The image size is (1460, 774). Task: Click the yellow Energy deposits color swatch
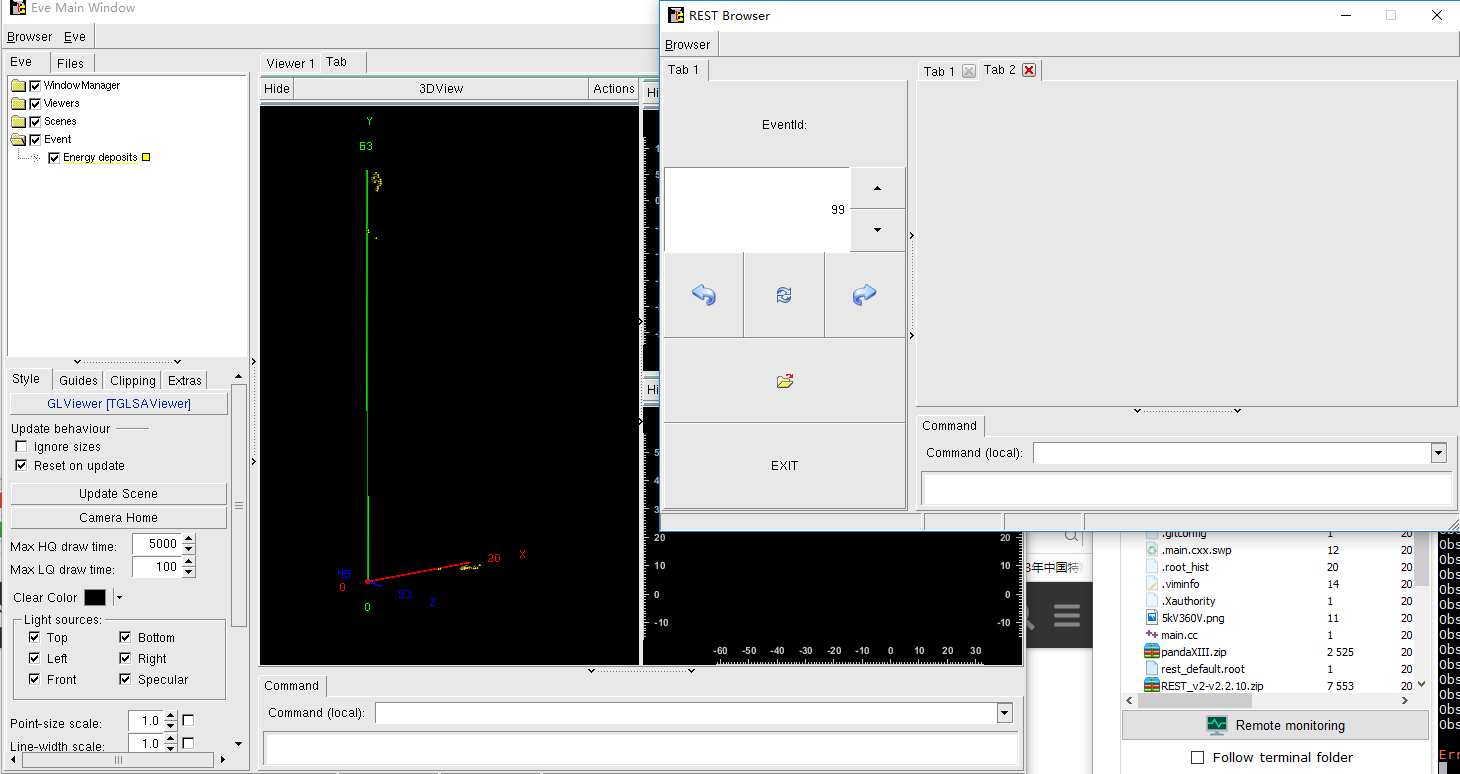[x=146, y=157]
